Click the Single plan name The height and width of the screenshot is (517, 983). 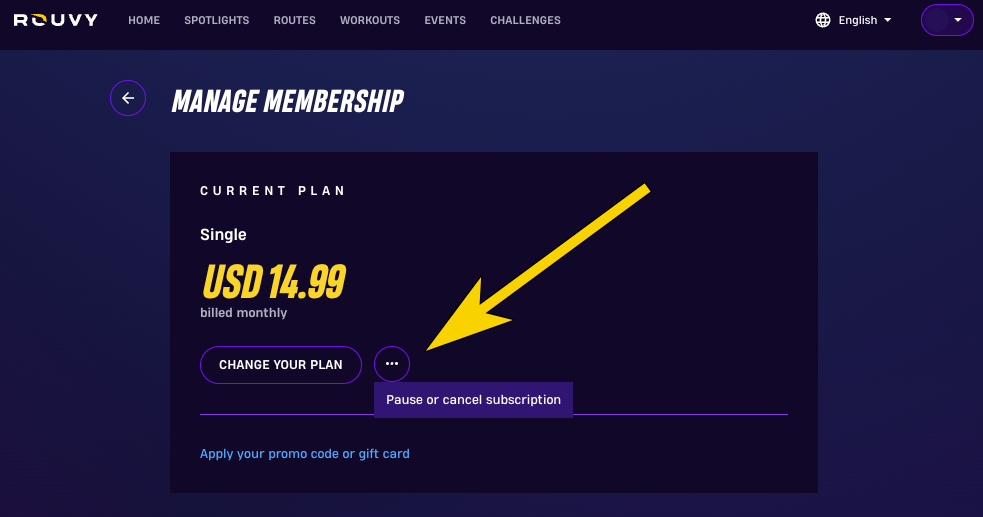(223, 235)
